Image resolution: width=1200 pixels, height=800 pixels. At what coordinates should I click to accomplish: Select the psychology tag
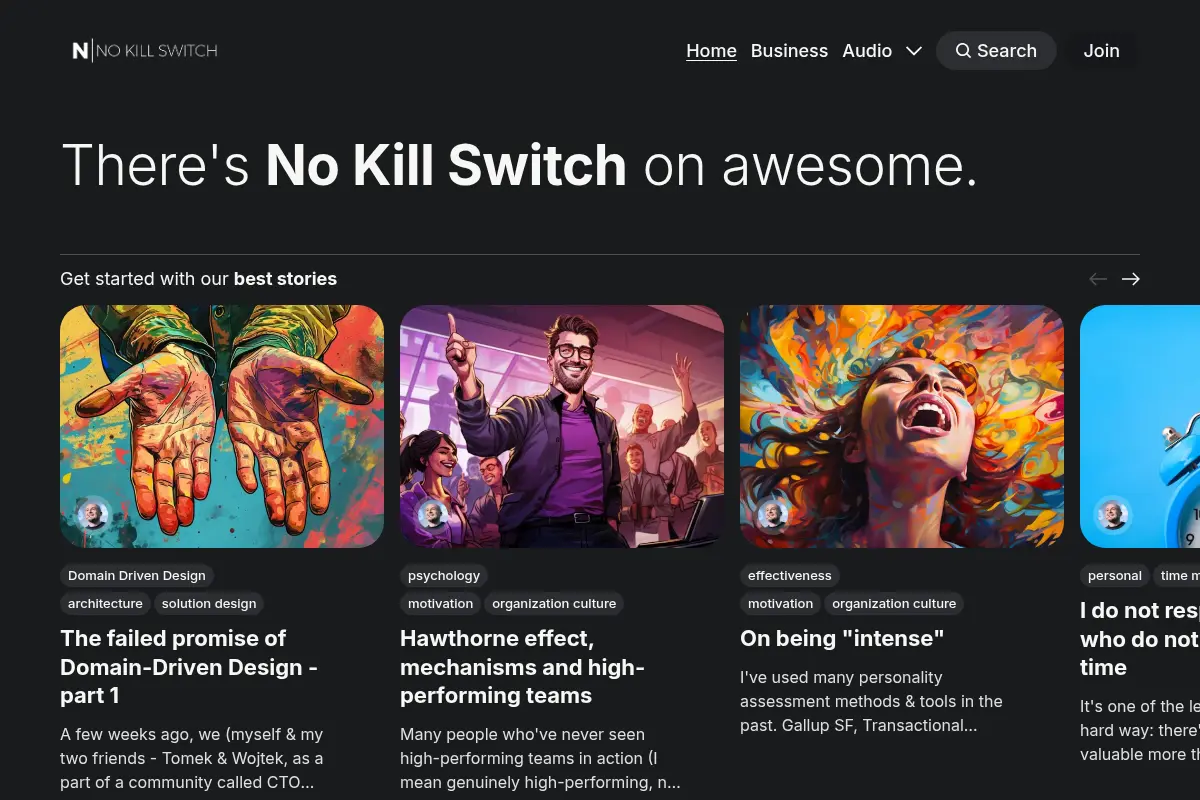444,575
